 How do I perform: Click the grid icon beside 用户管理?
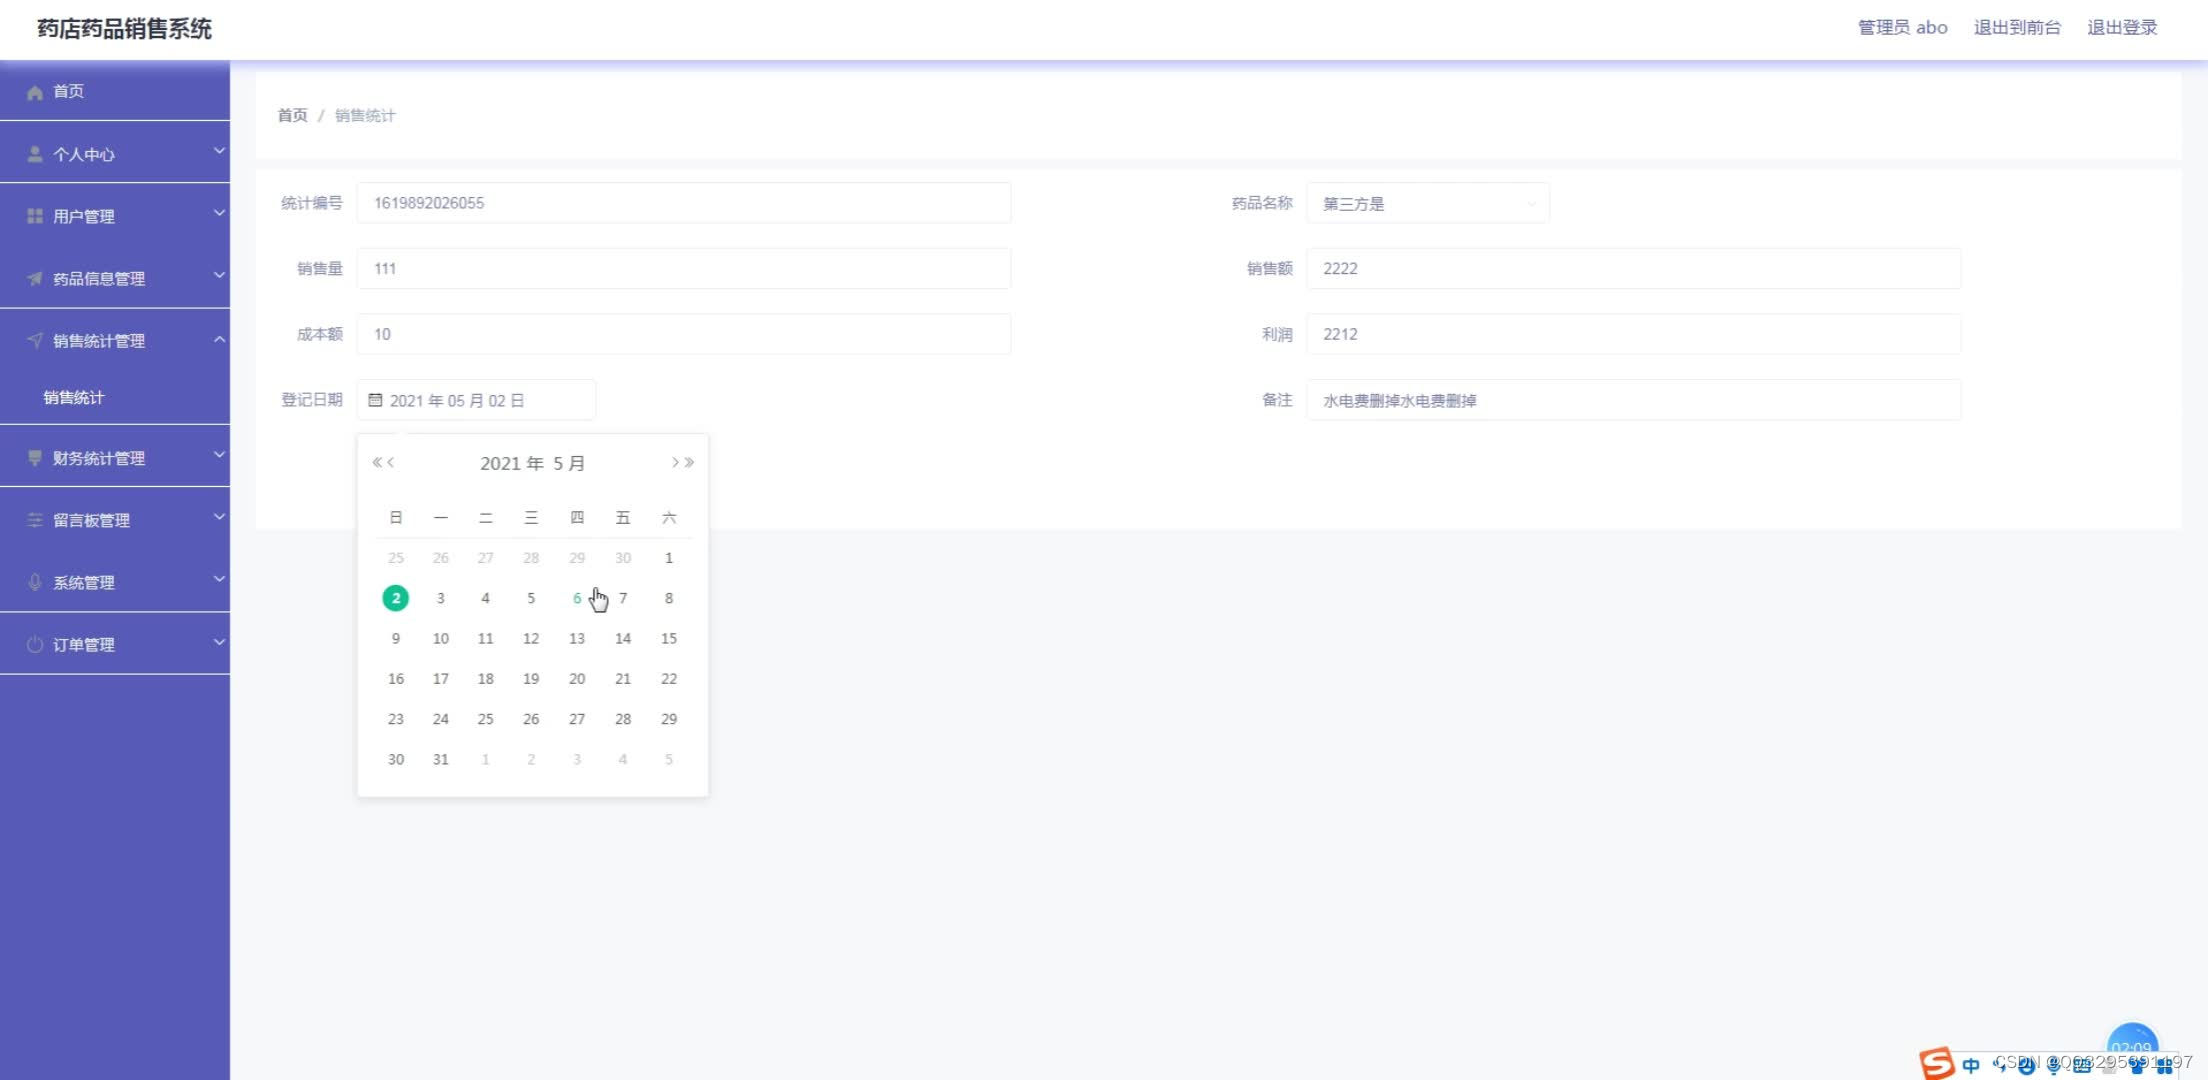(35, 216)
